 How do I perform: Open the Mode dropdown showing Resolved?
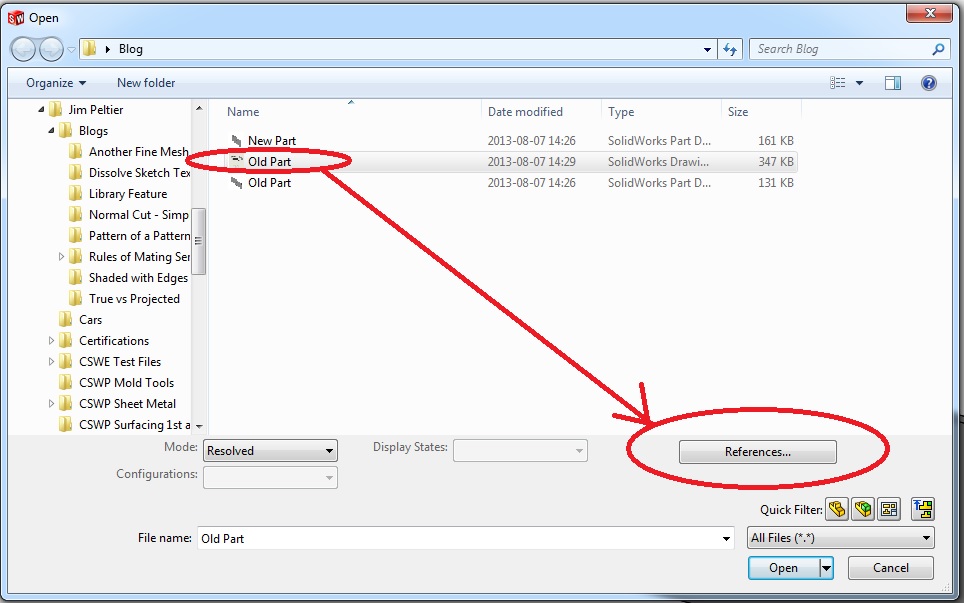tap(270, 450)
